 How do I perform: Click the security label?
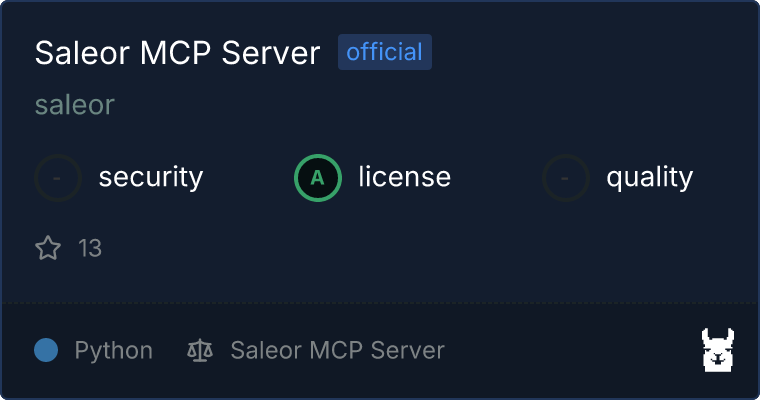click(151, 177)
